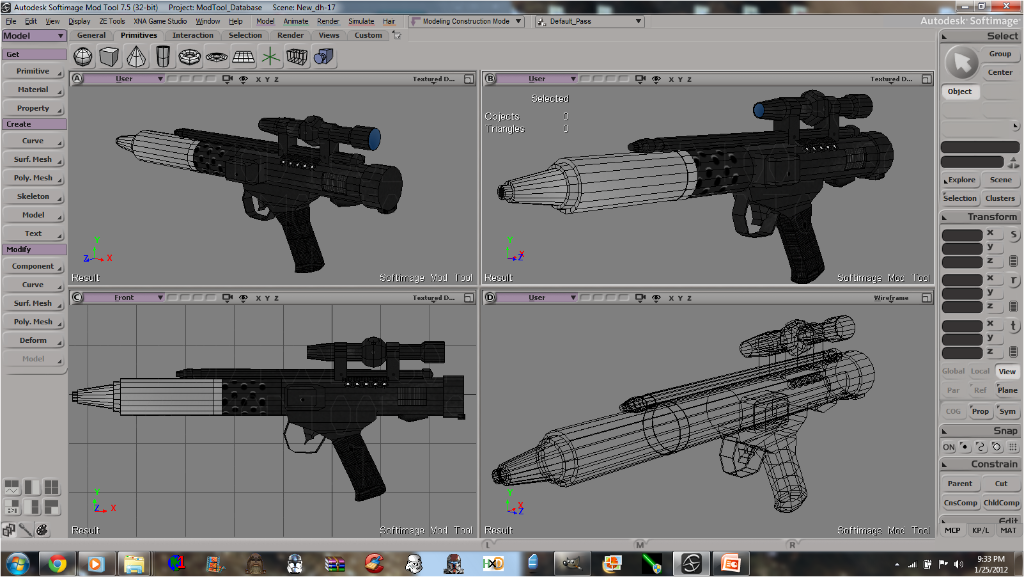Open Google Chrome from the taskbar
The image size is (1024, 577).
point(57,563)
